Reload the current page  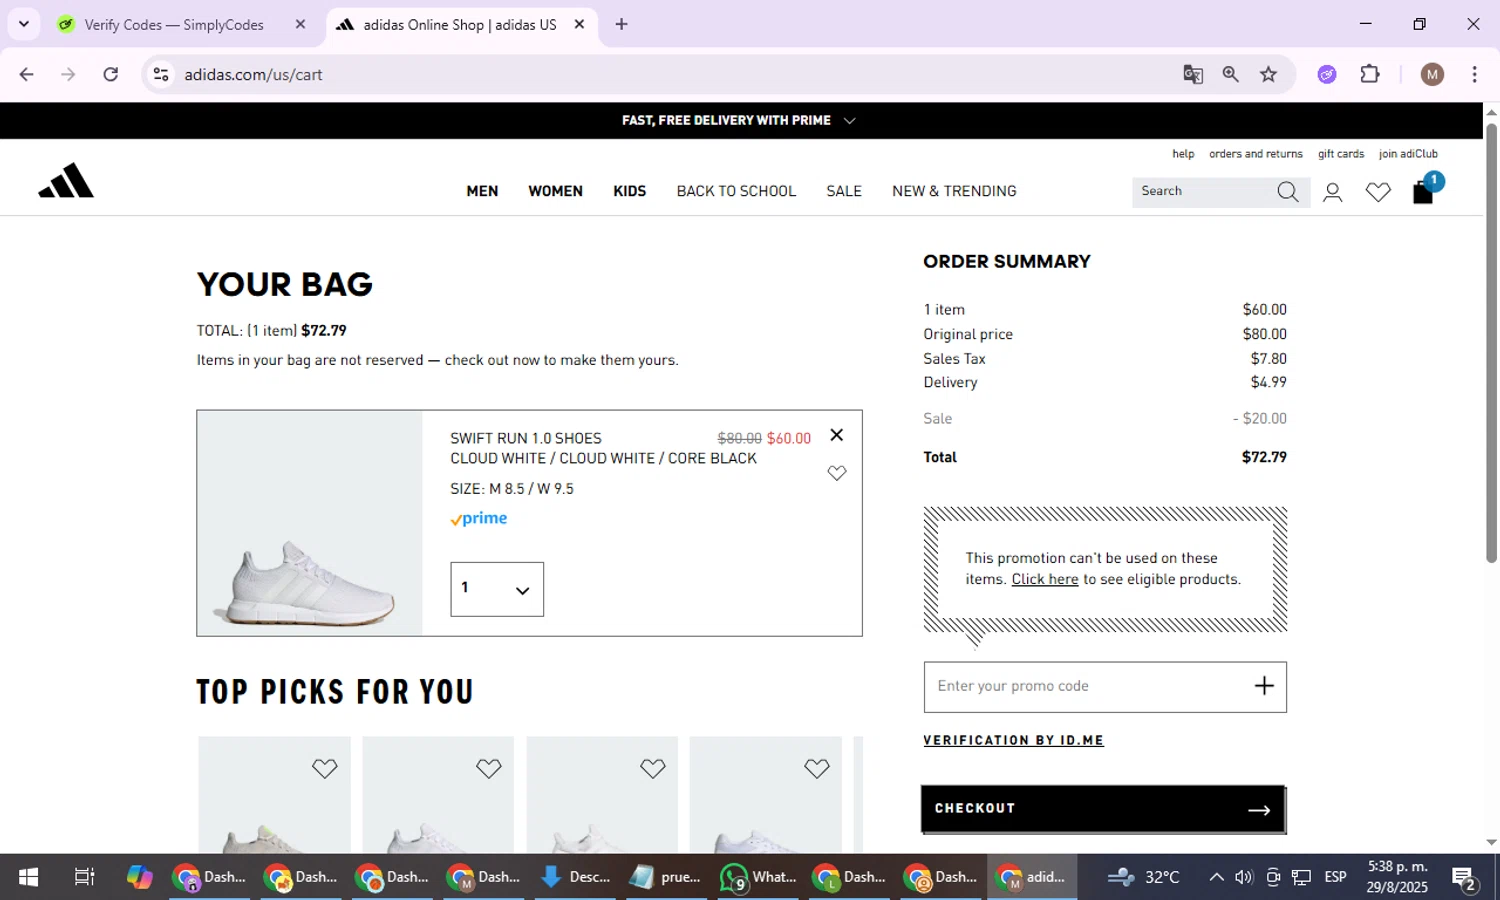click(x=111, y=74)
